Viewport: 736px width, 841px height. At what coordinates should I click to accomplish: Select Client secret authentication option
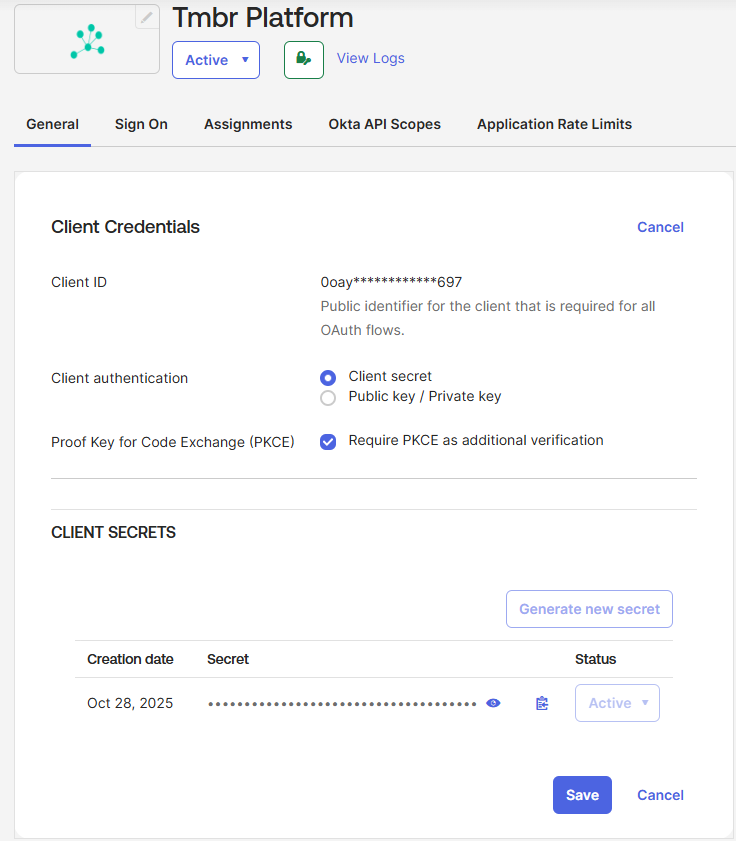[328, 378]
